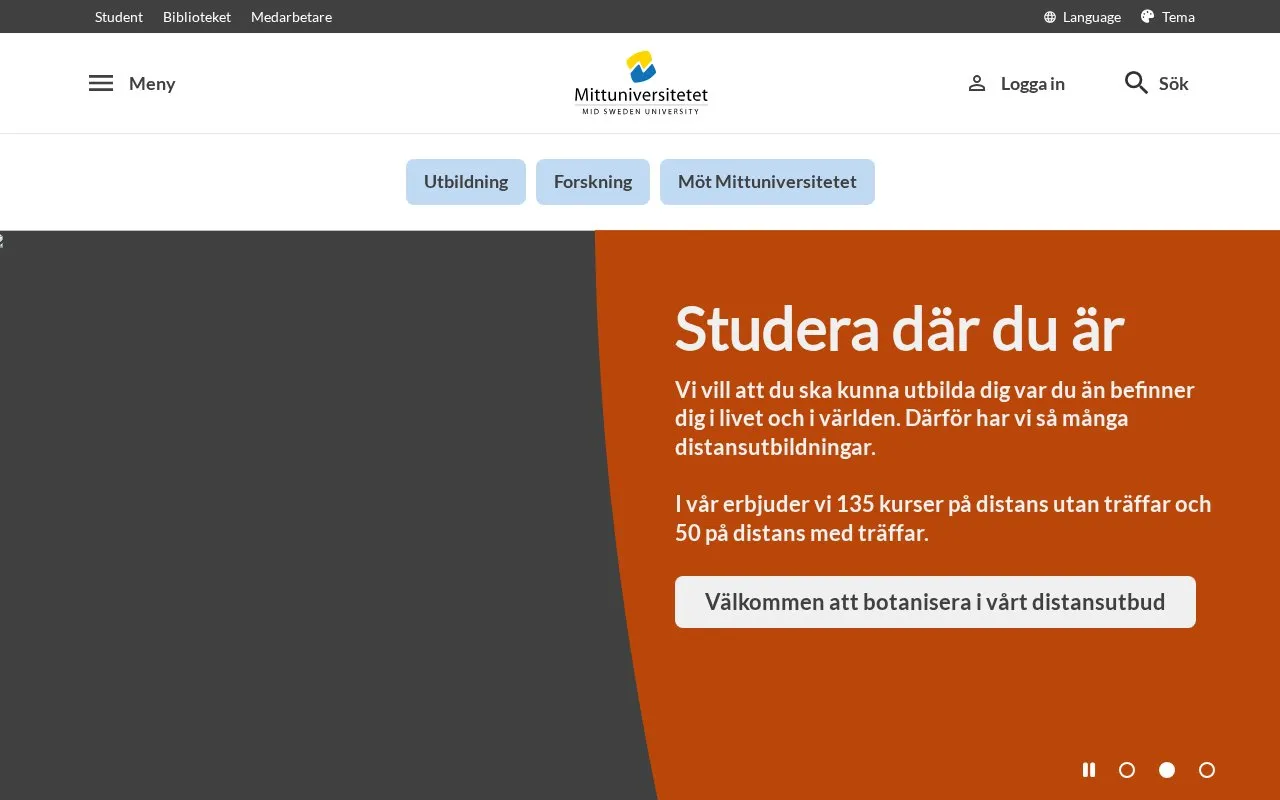Click Välkommen att botanisera i vårt distansutbud
The width and height of the screenshot is (1280, 800).
(935, 602)
